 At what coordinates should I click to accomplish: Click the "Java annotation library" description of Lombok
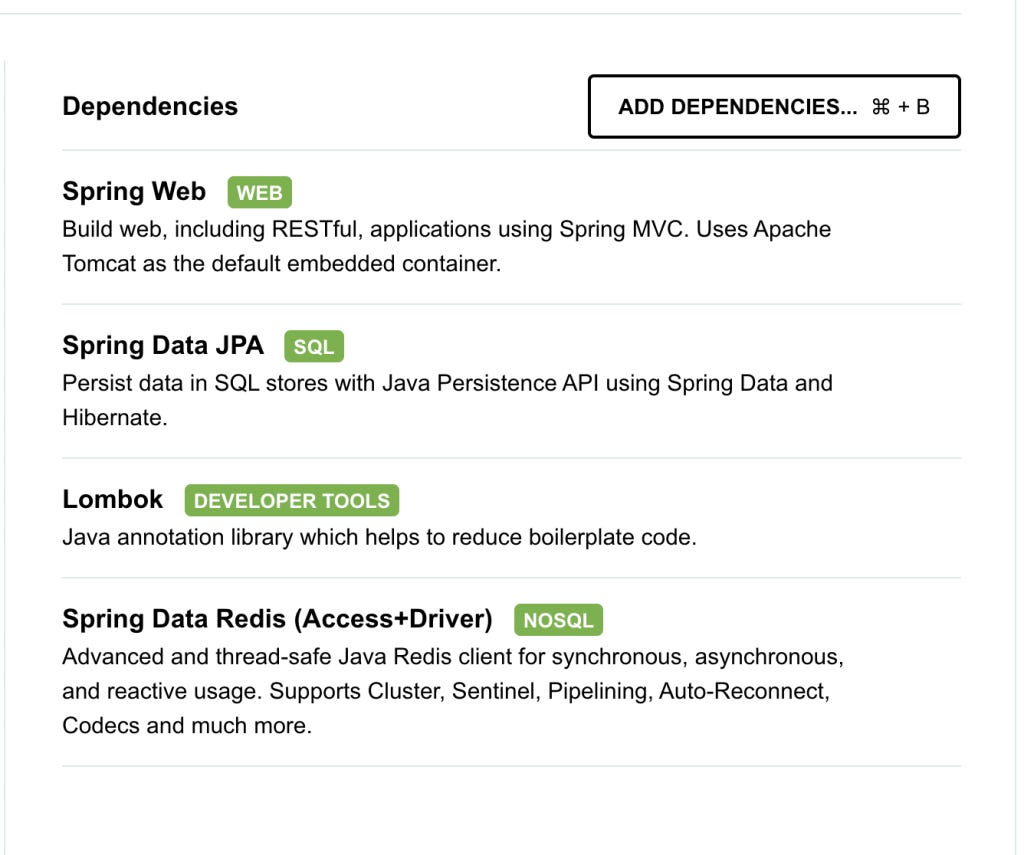tap(379, 538)
